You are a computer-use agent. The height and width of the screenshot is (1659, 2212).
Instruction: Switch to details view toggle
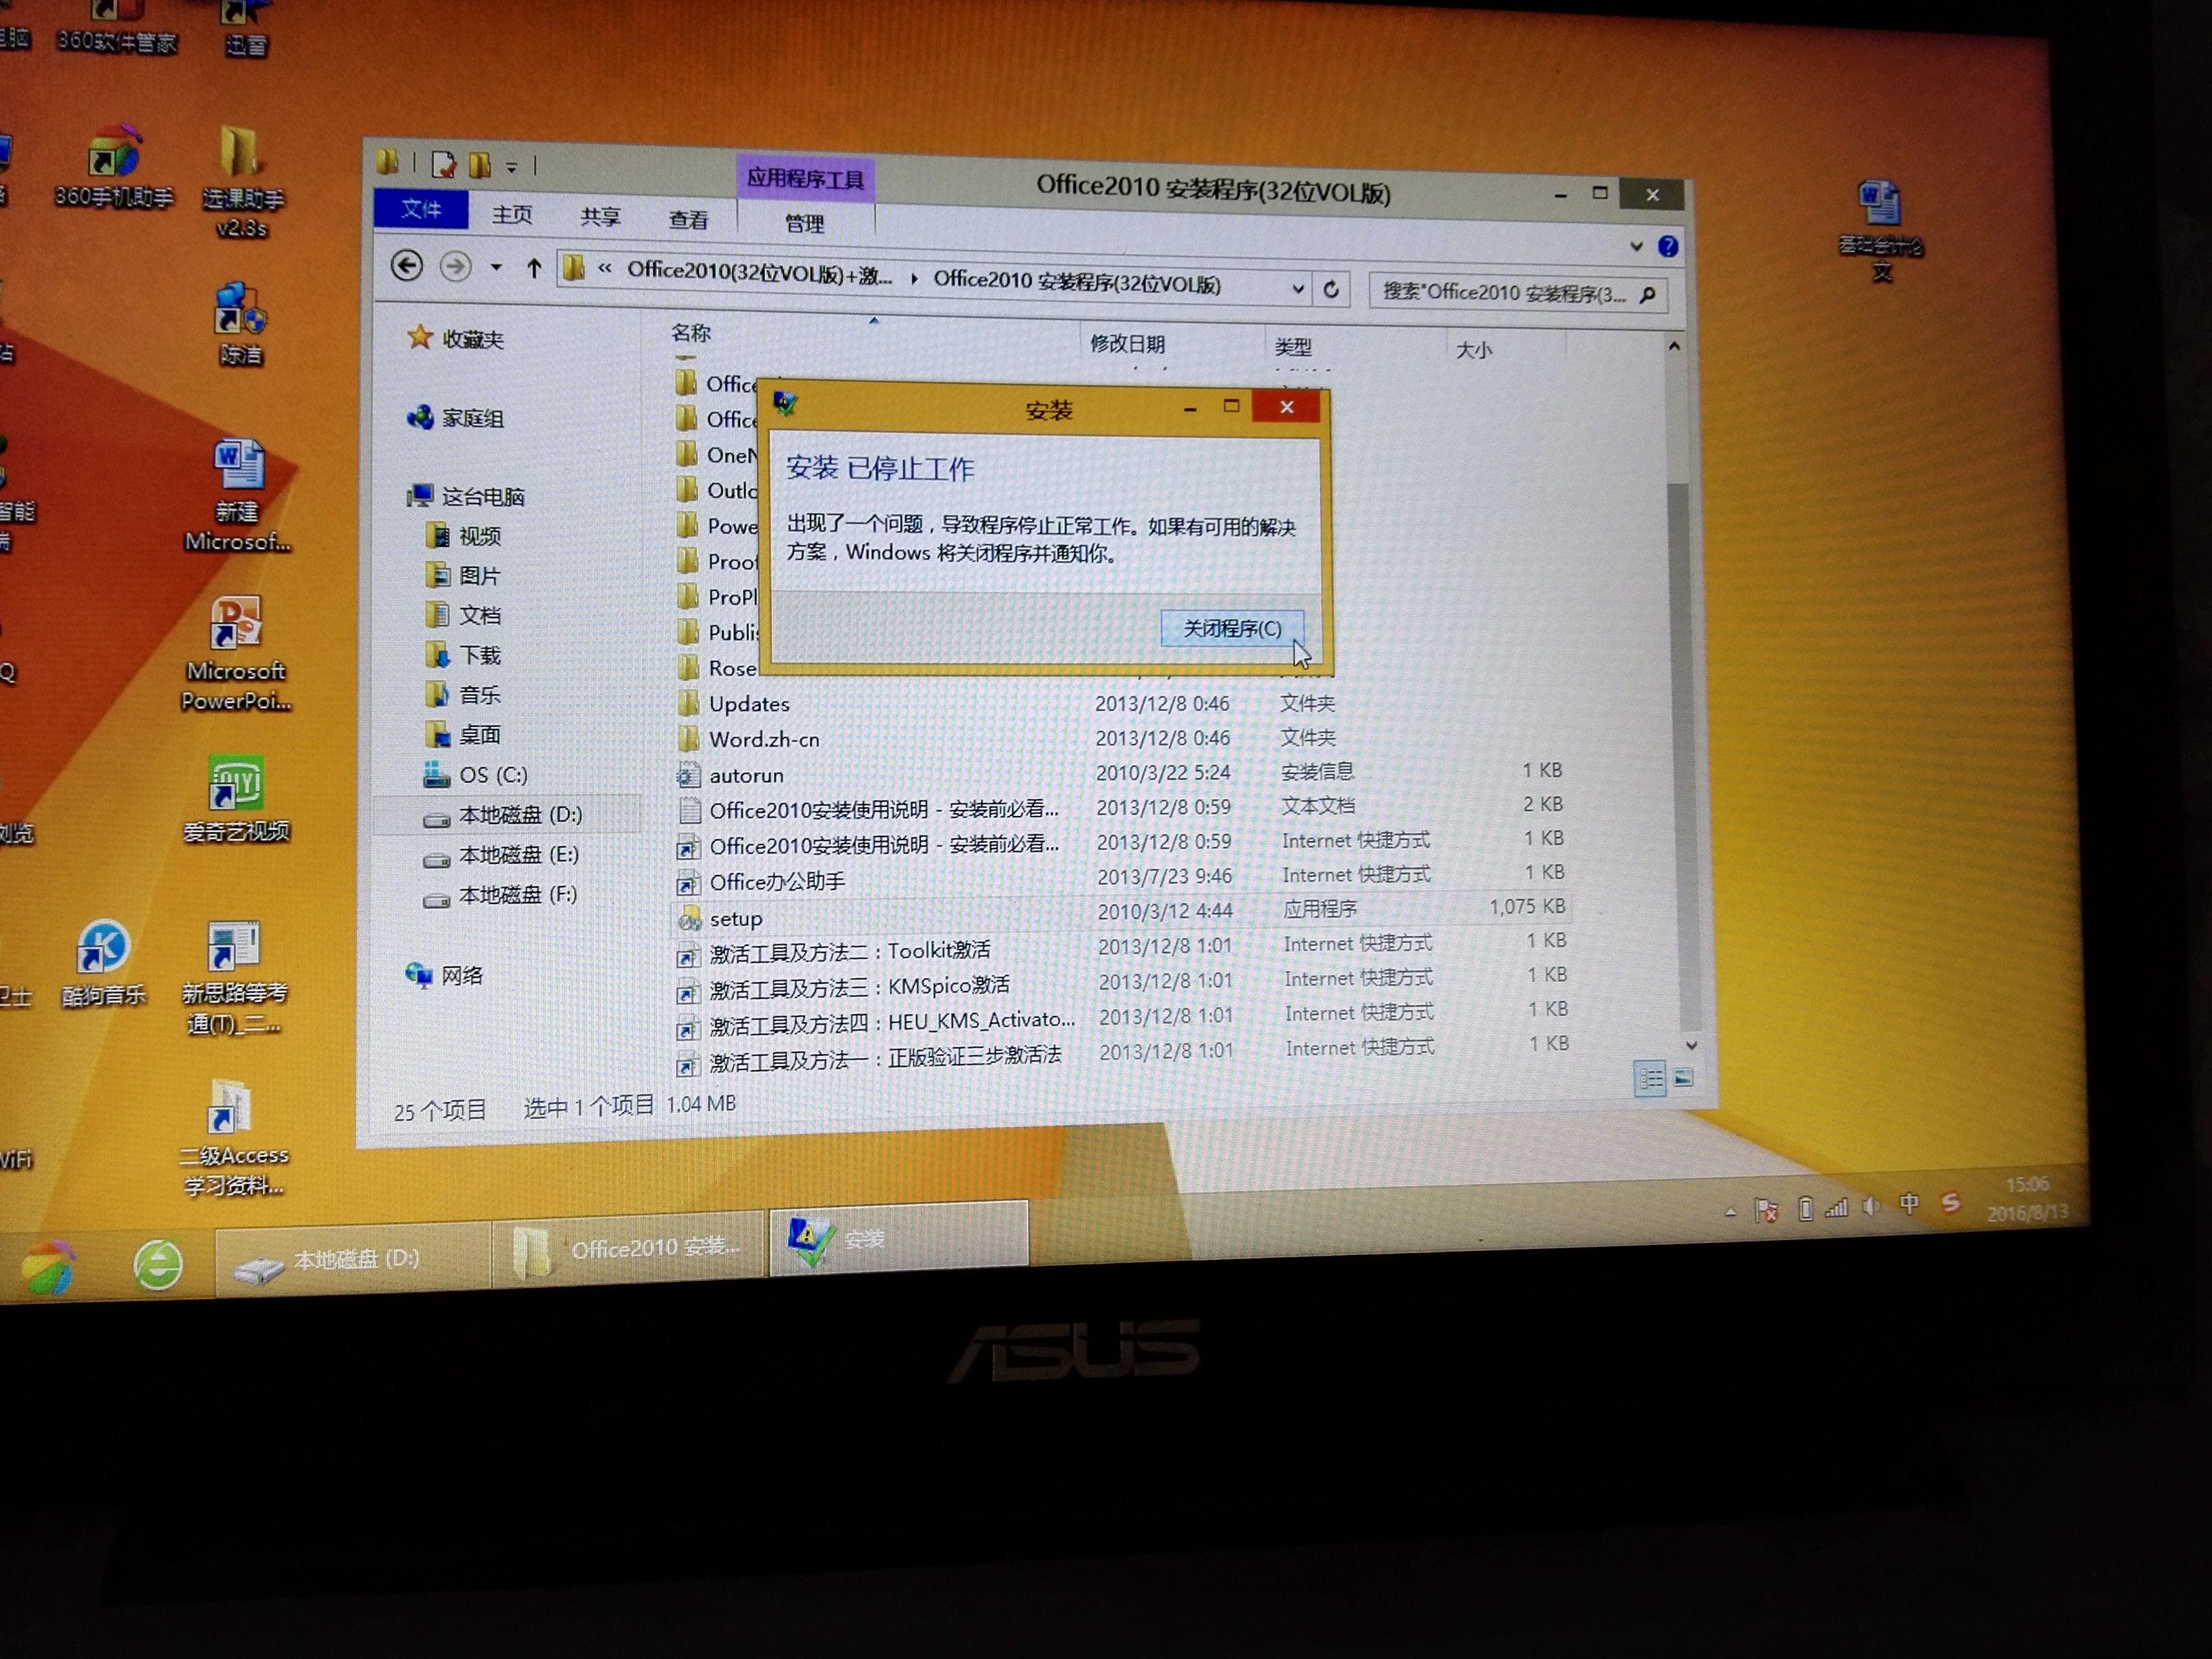(1650, 1078)
